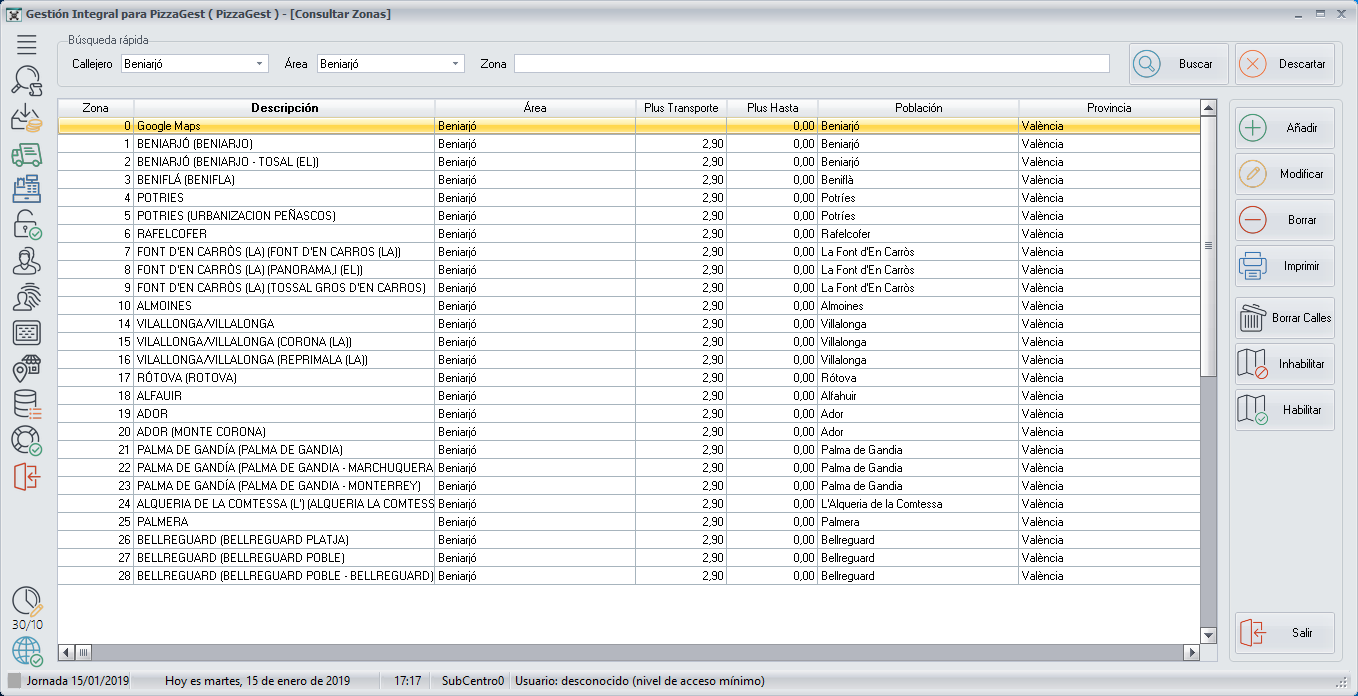Click Inhabilitar to disable the zone

click(1285, 364)
